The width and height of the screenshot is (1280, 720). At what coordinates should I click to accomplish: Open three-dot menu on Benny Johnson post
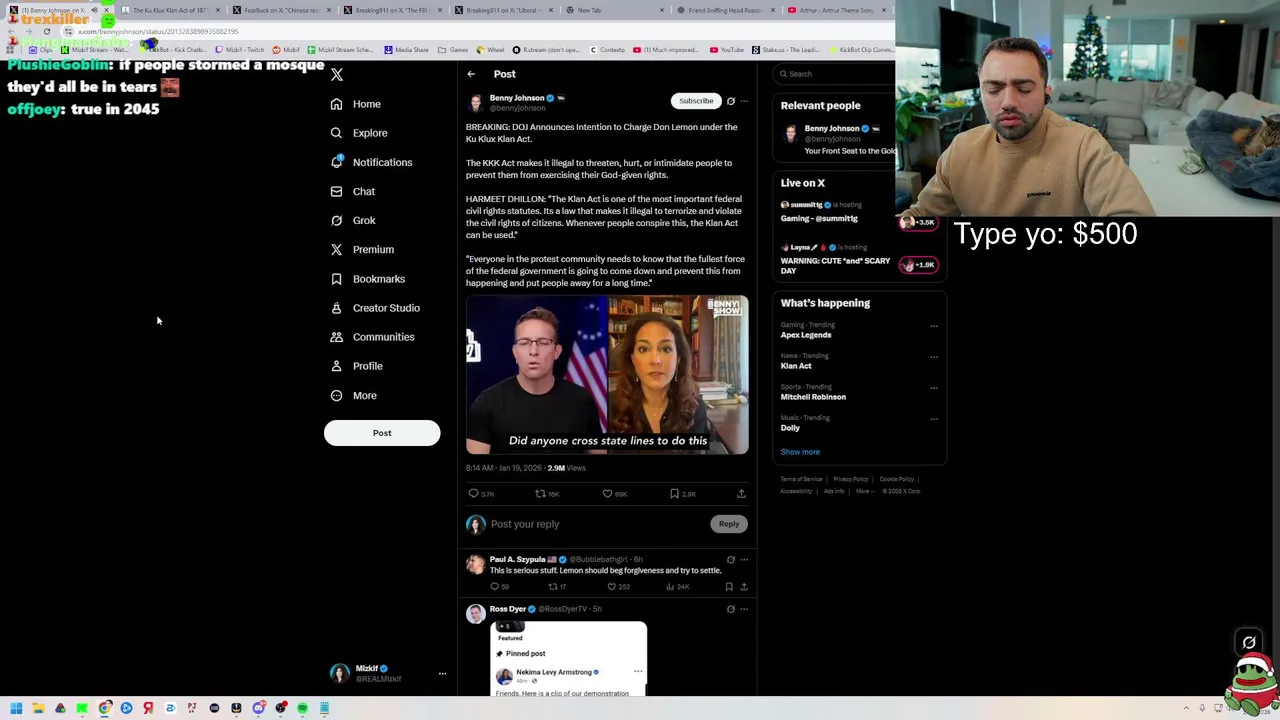[x=744, y=101]
